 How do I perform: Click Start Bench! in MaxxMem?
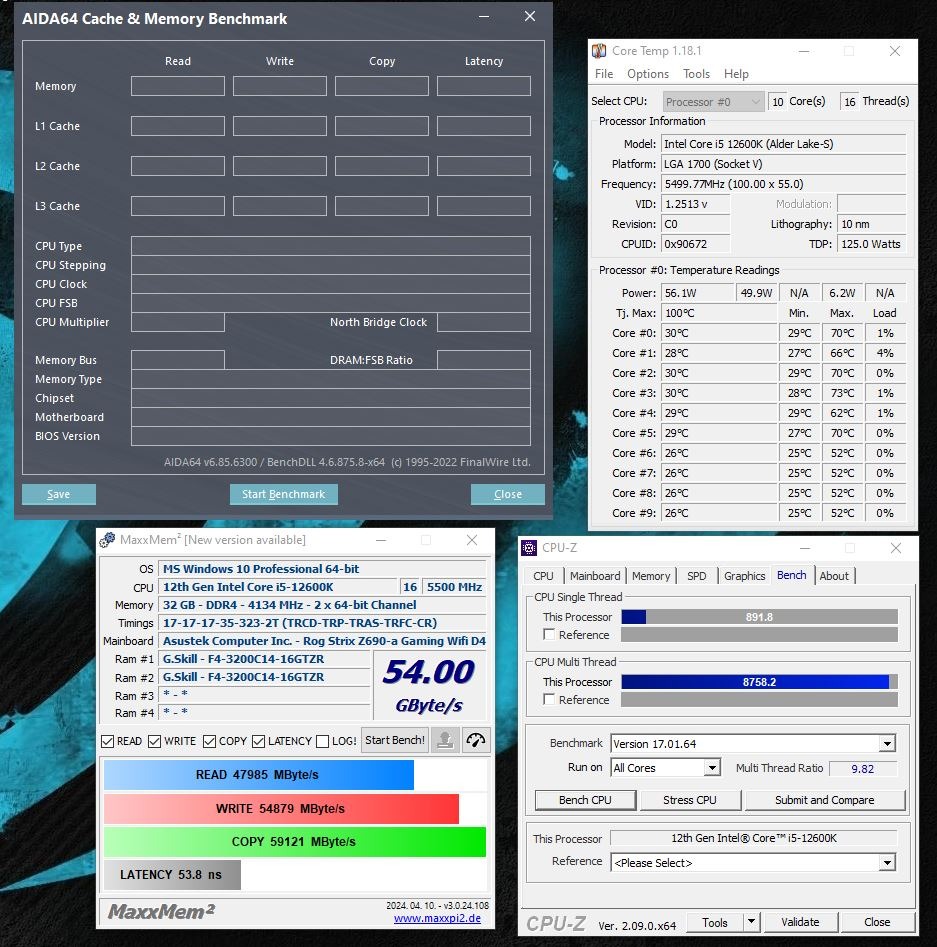pos(395,740)
